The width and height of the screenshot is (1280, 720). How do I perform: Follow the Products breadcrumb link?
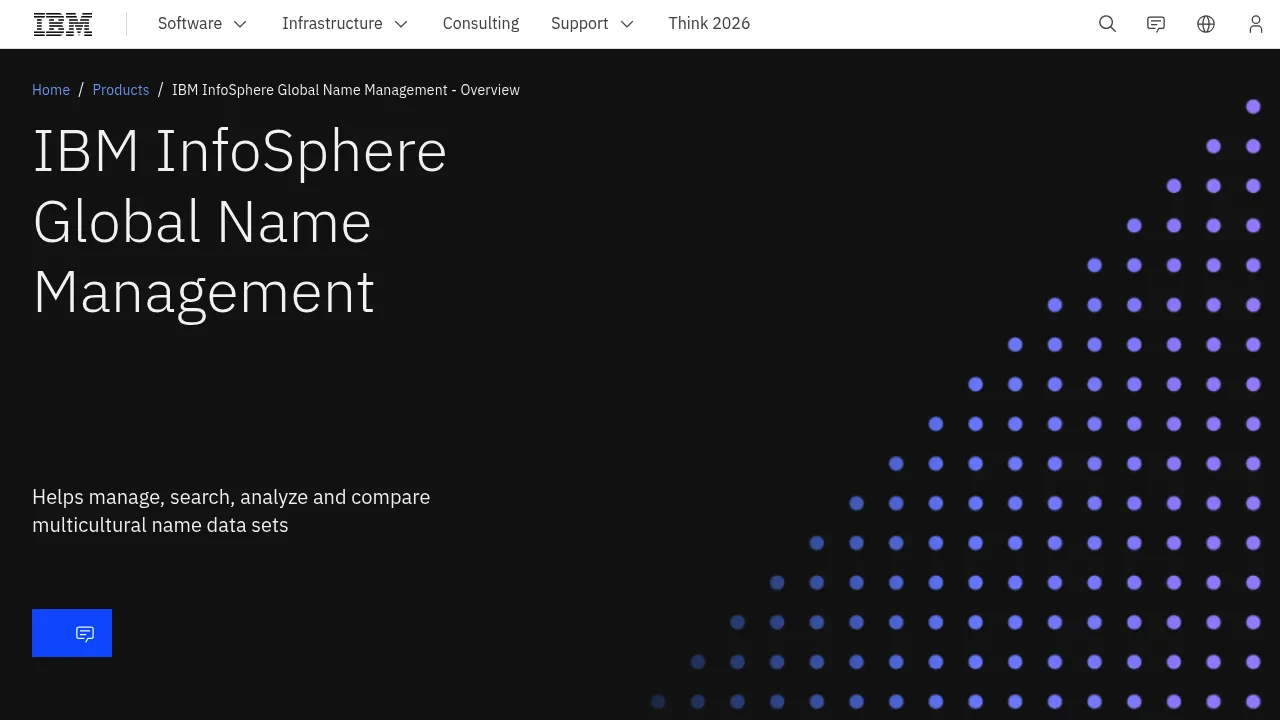point(121,90)
